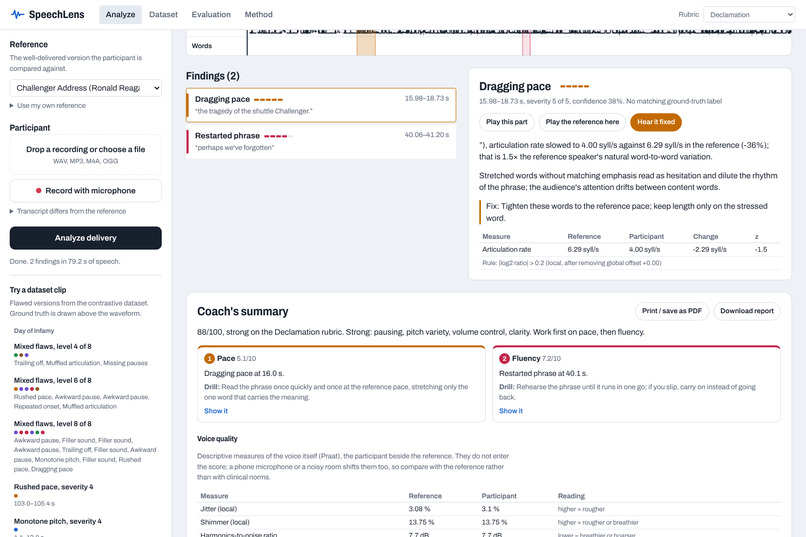This screenshot has width=806, height=537.
Task: Expand Use my own reference
Action: click(48, 105)
